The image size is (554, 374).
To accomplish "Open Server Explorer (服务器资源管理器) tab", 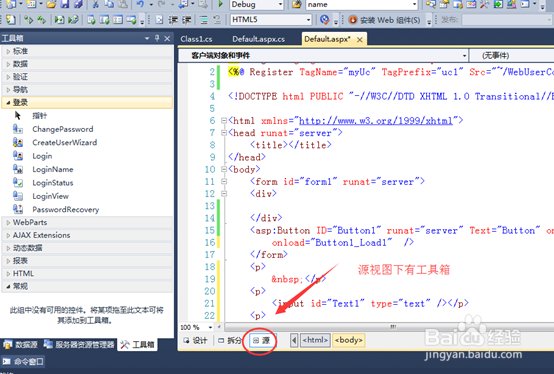I will [79, 344].
